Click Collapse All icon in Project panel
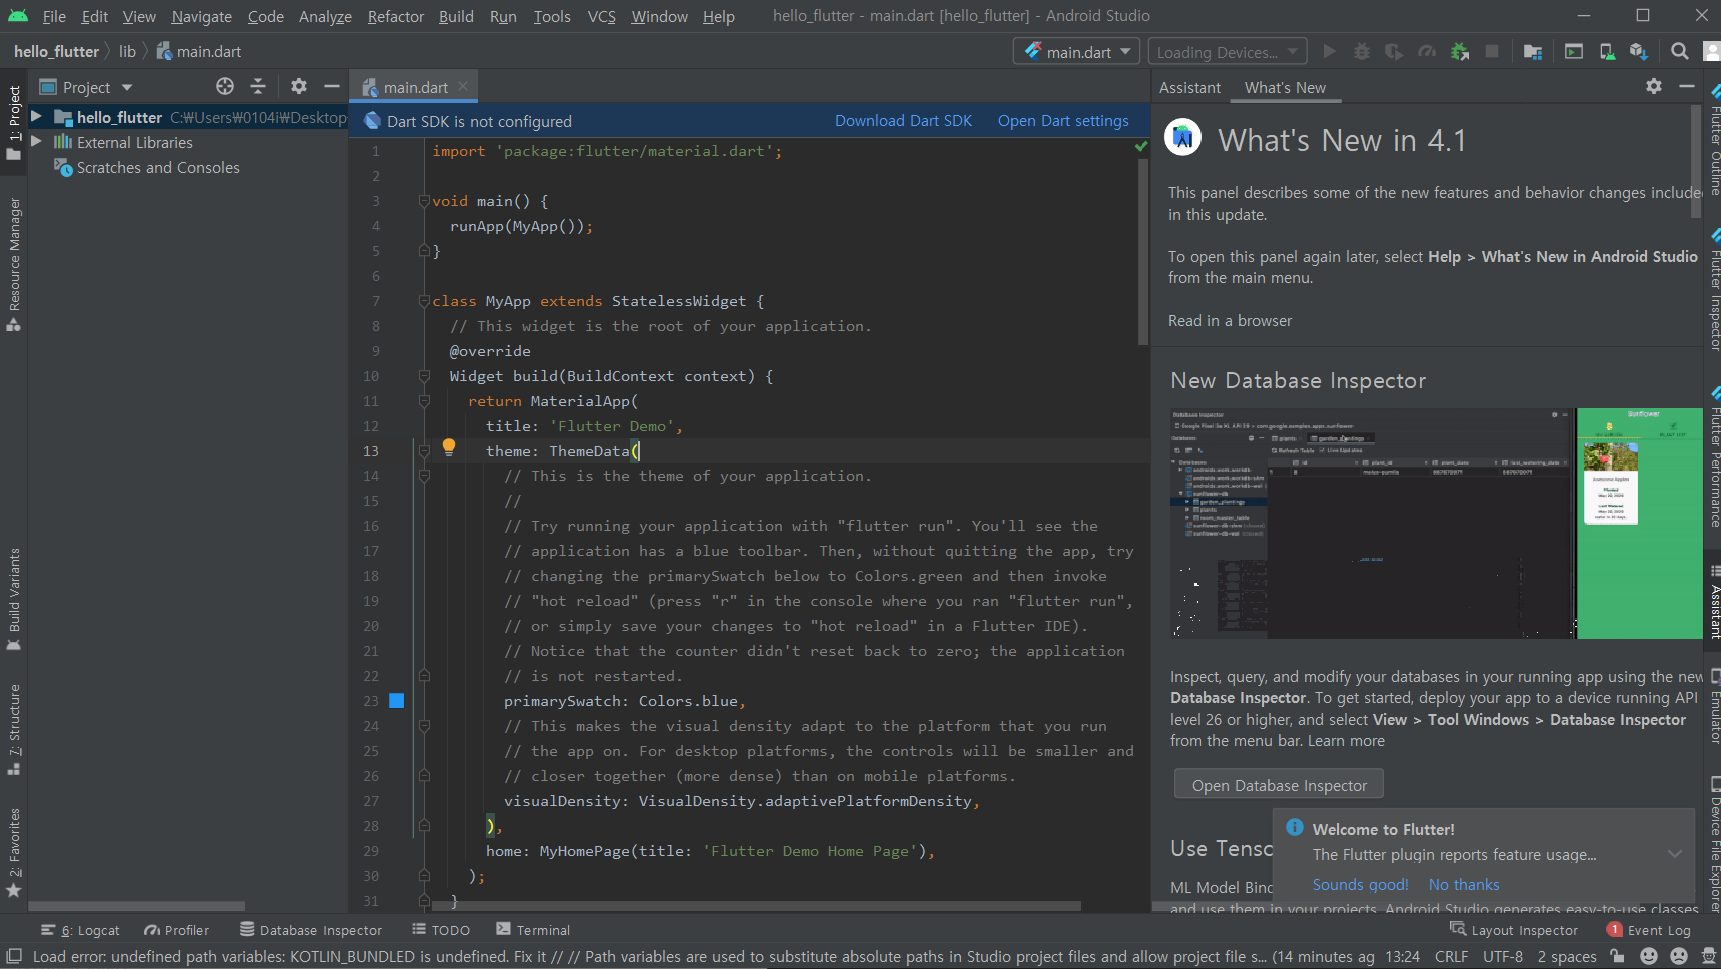 pos(258,87)
